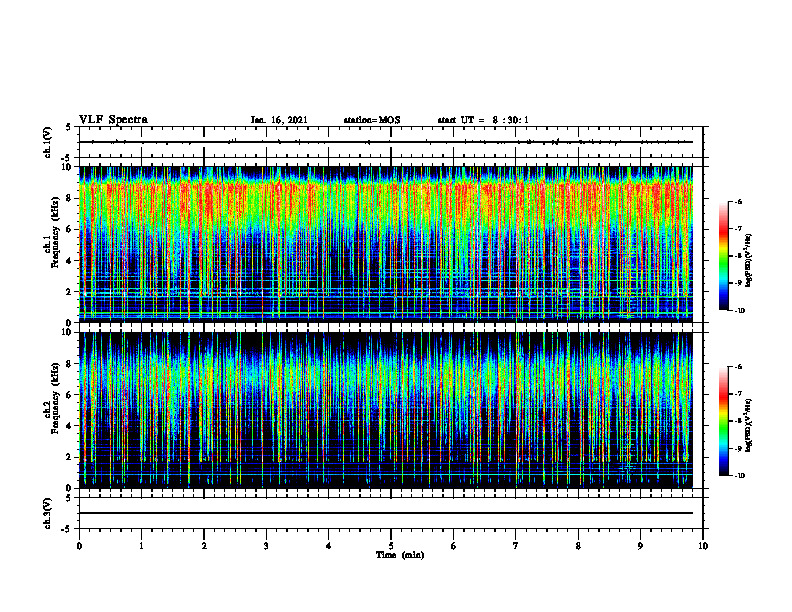Click the "ch.1(V)" waveform axis label
Screen dimensions: 792x612
pos(48,142)
